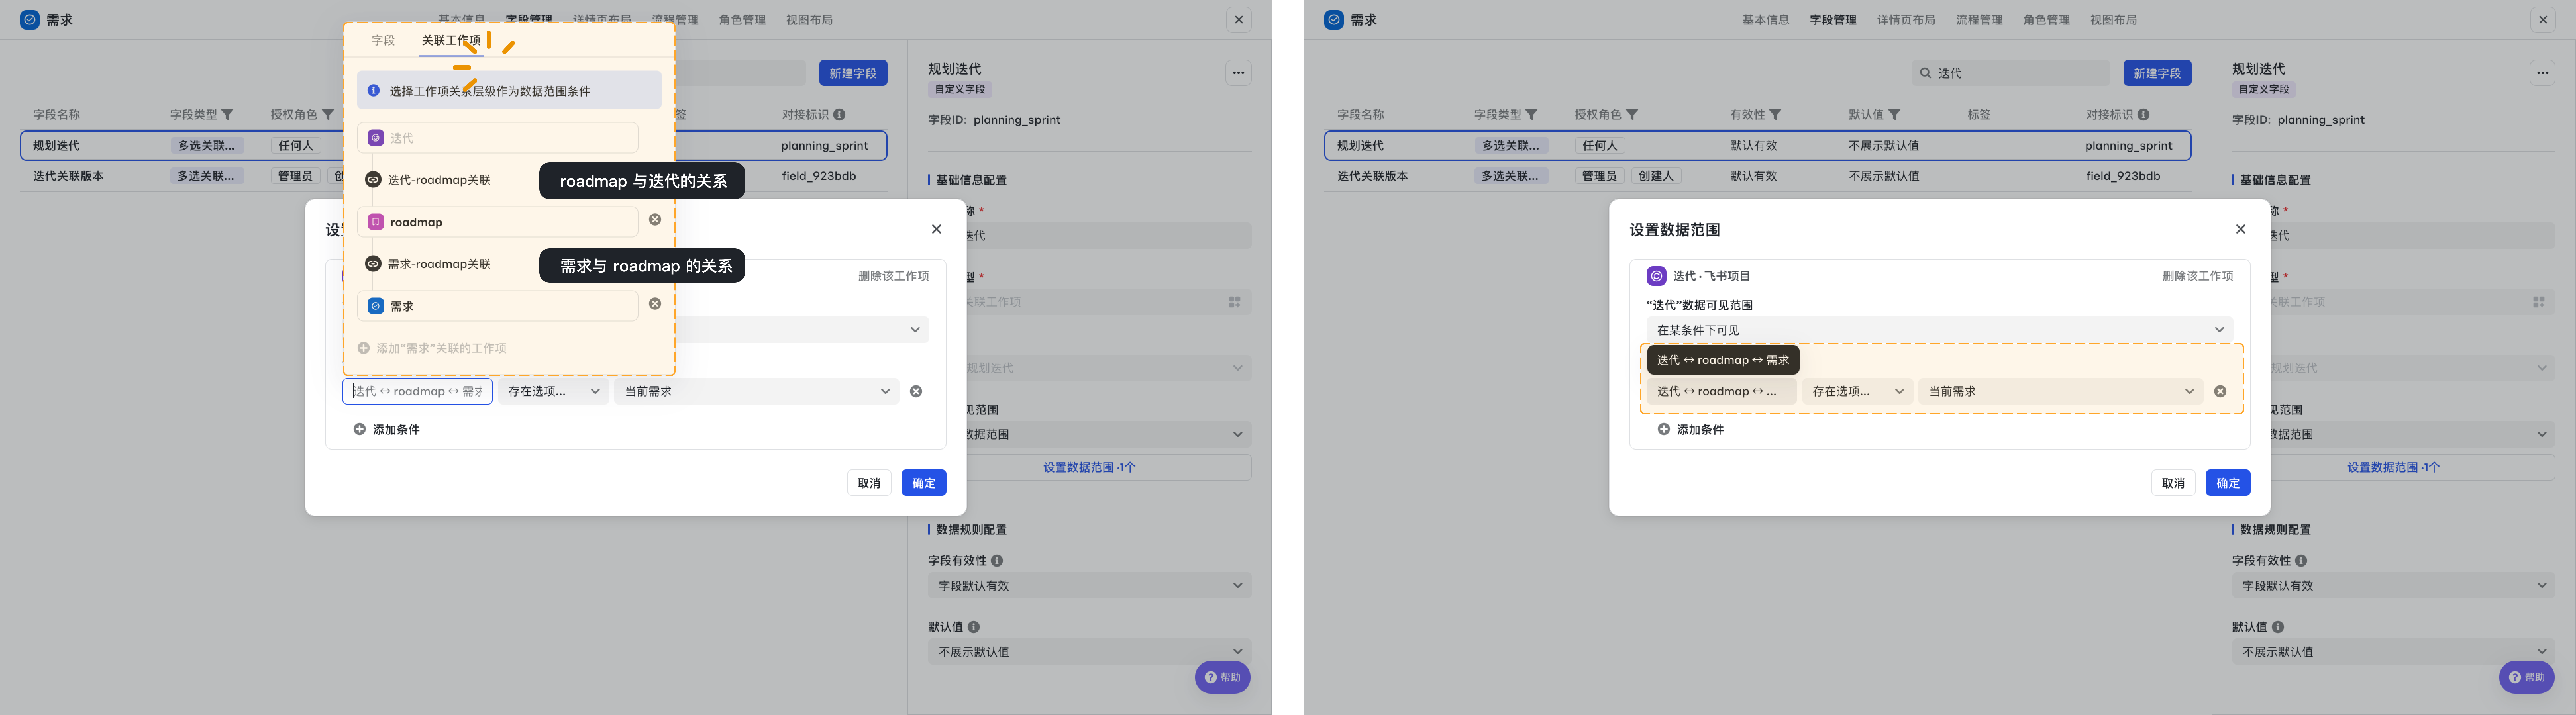Click the 需求 app logo in the right screenshot
This screenshot has height=715, width=2576.
pos(1334,20)
